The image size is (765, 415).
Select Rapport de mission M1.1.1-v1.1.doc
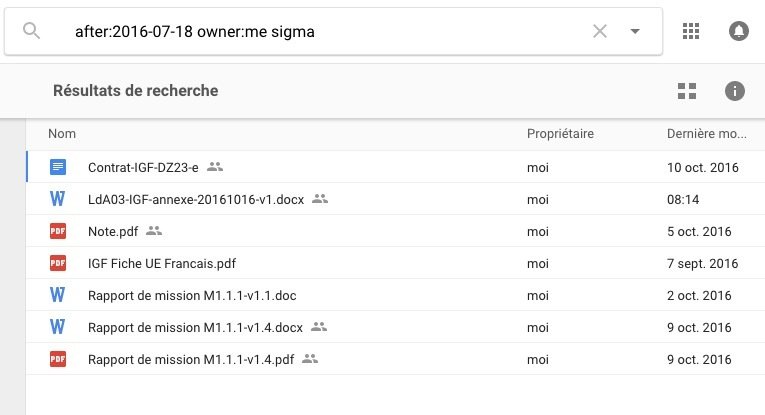(192, 296)
